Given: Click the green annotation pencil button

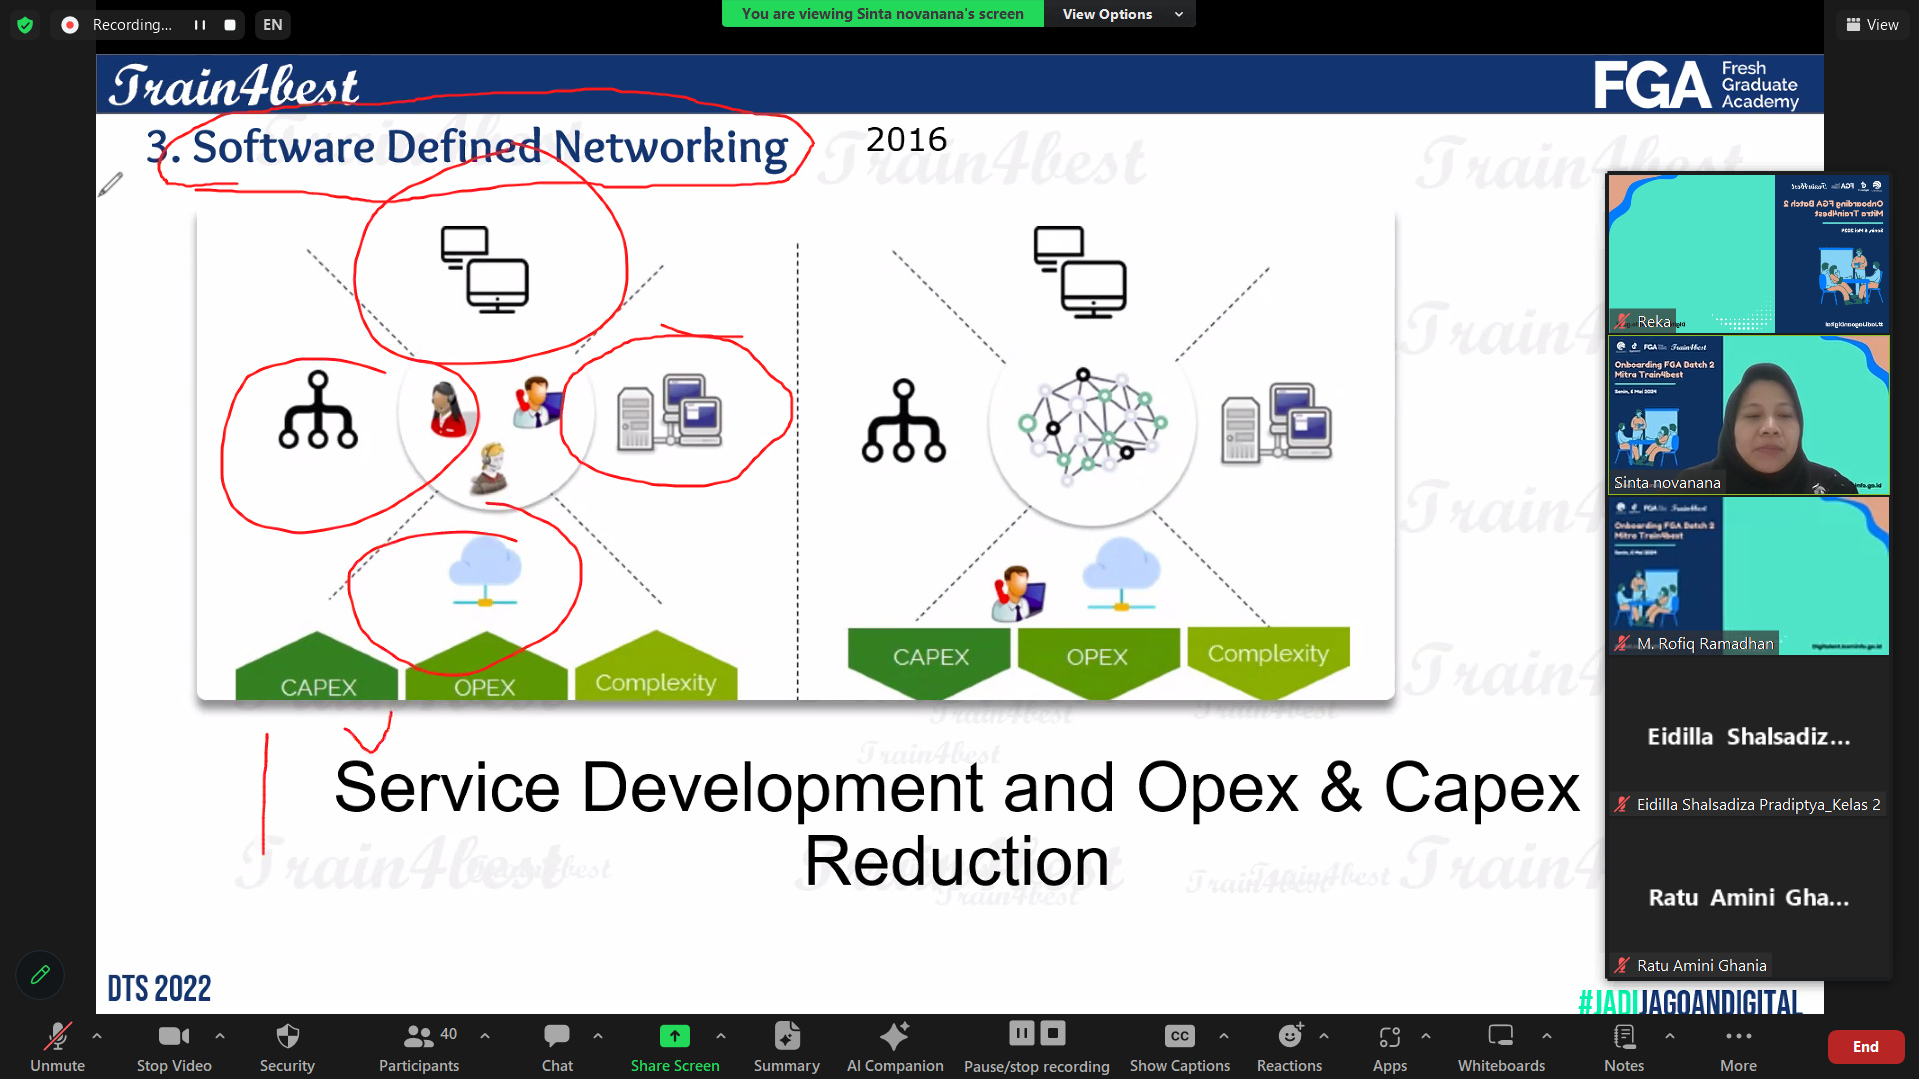Looking at the screenshot, I should [x=40, y=975].
